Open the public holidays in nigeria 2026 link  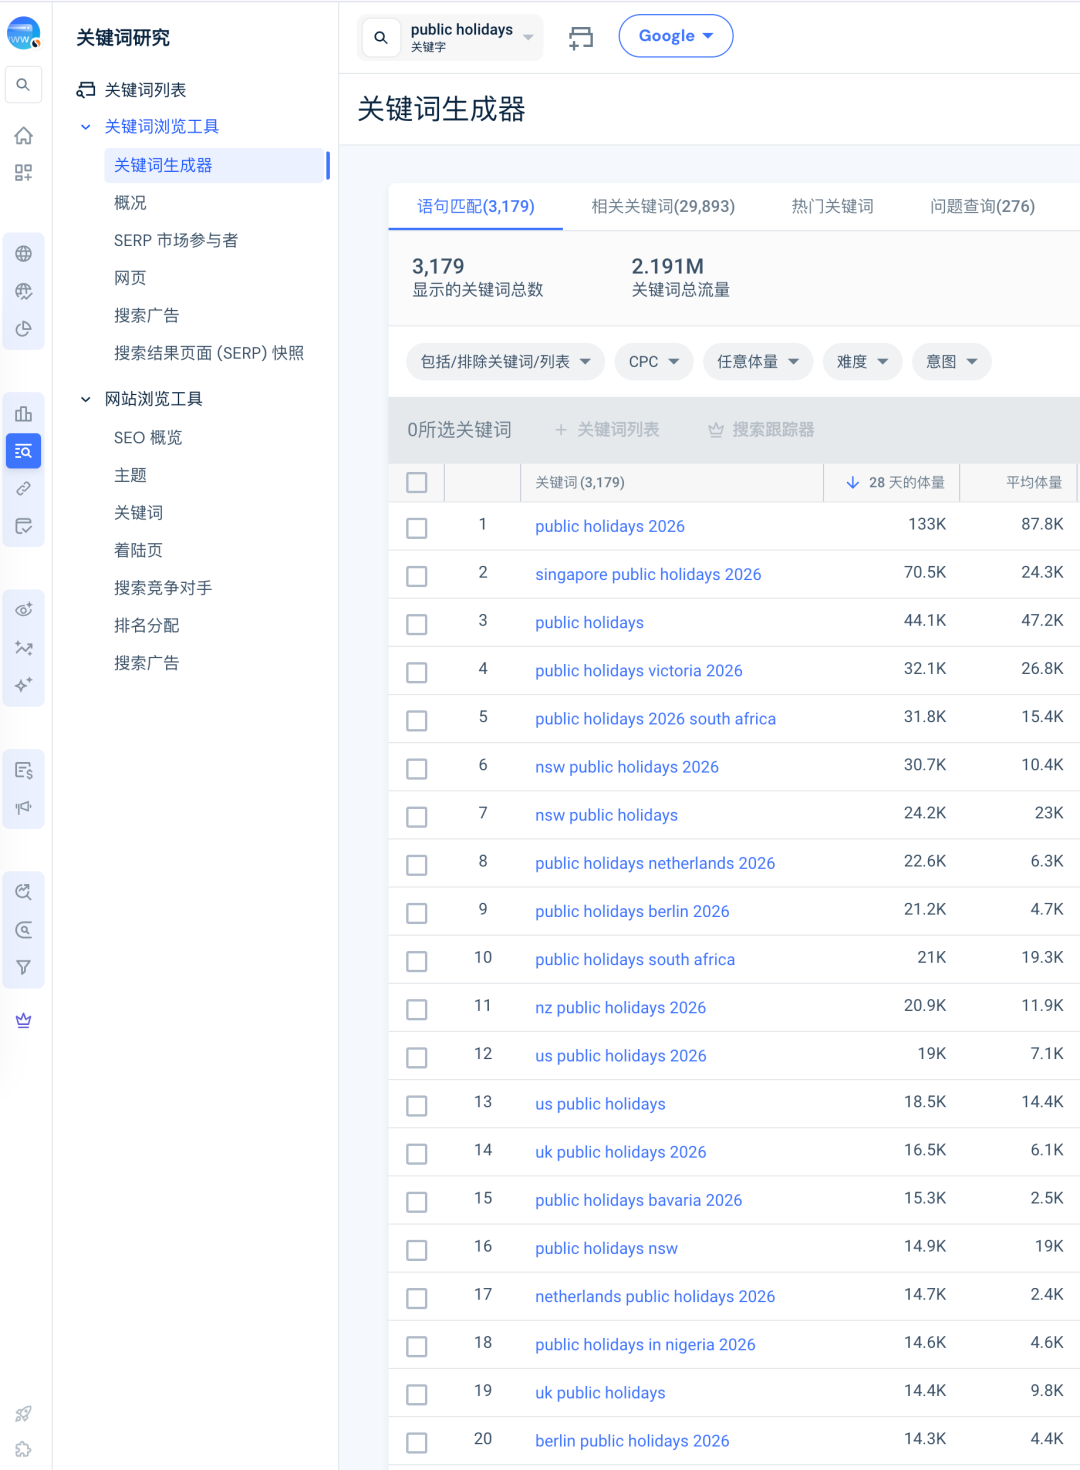(x=645, y=1345)
